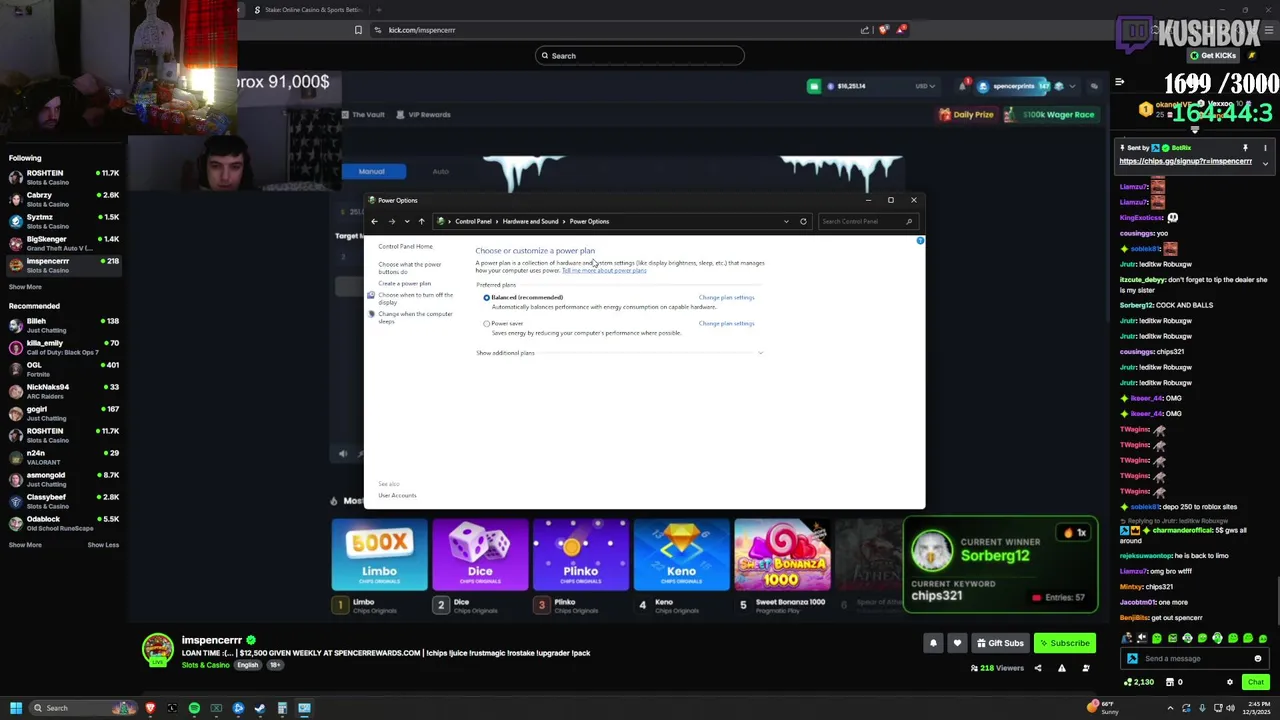
Task: Open pinned message three-dot menu
Action: [x=1265, y=148]
